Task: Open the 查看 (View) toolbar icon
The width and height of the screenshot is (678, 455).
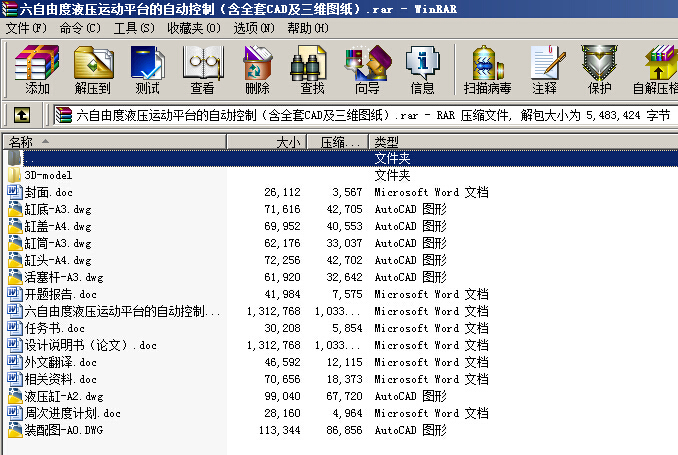Action: click(x=203, y=63)
